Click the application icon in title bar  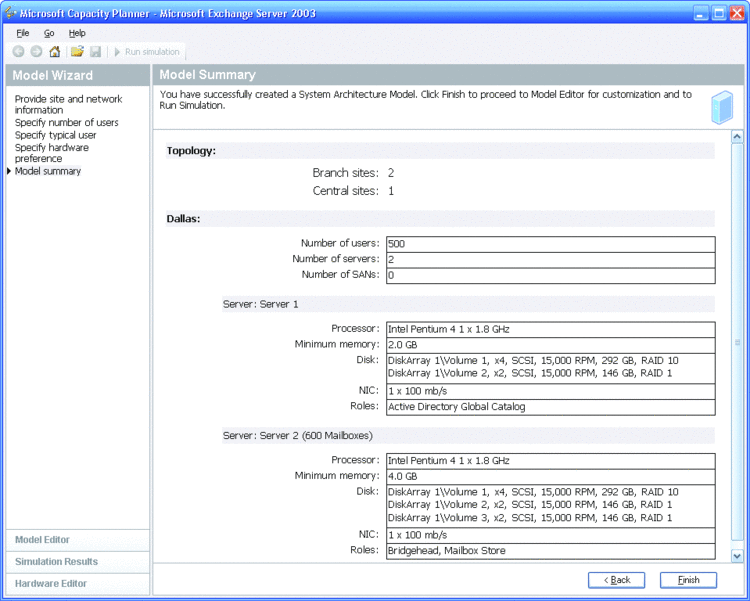point(11,14)
